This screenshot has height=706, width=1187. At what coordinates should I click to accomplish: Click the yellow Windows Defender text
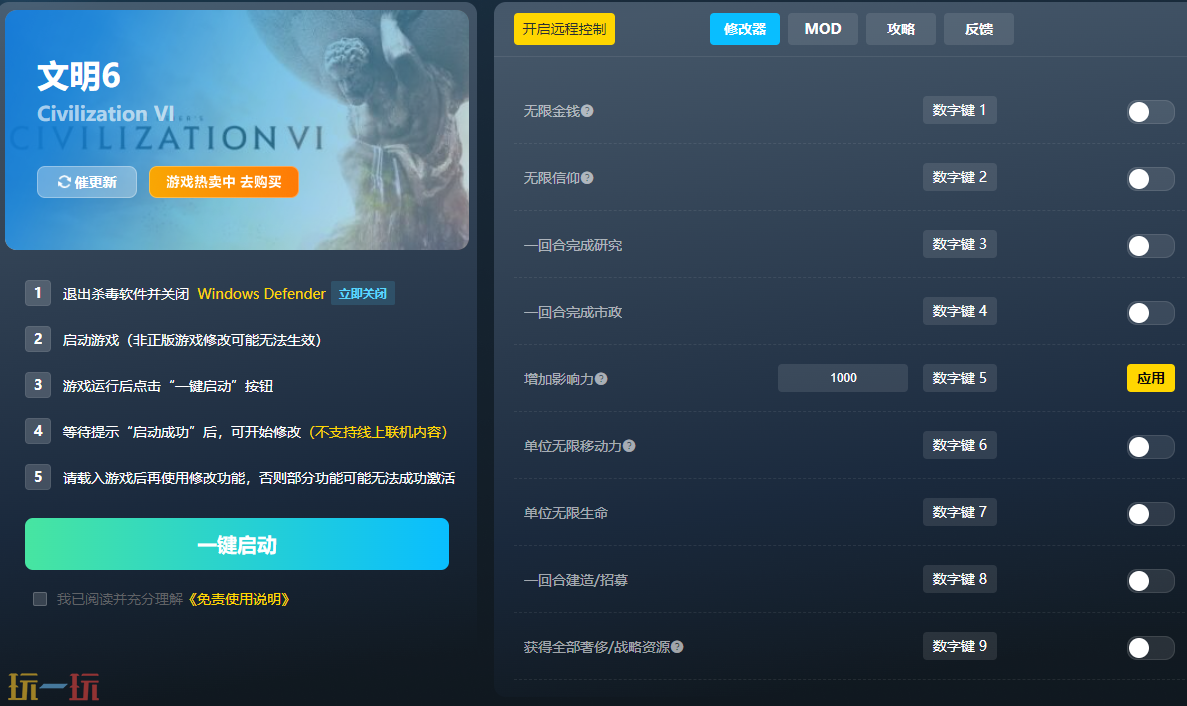(x=261, y=294)
